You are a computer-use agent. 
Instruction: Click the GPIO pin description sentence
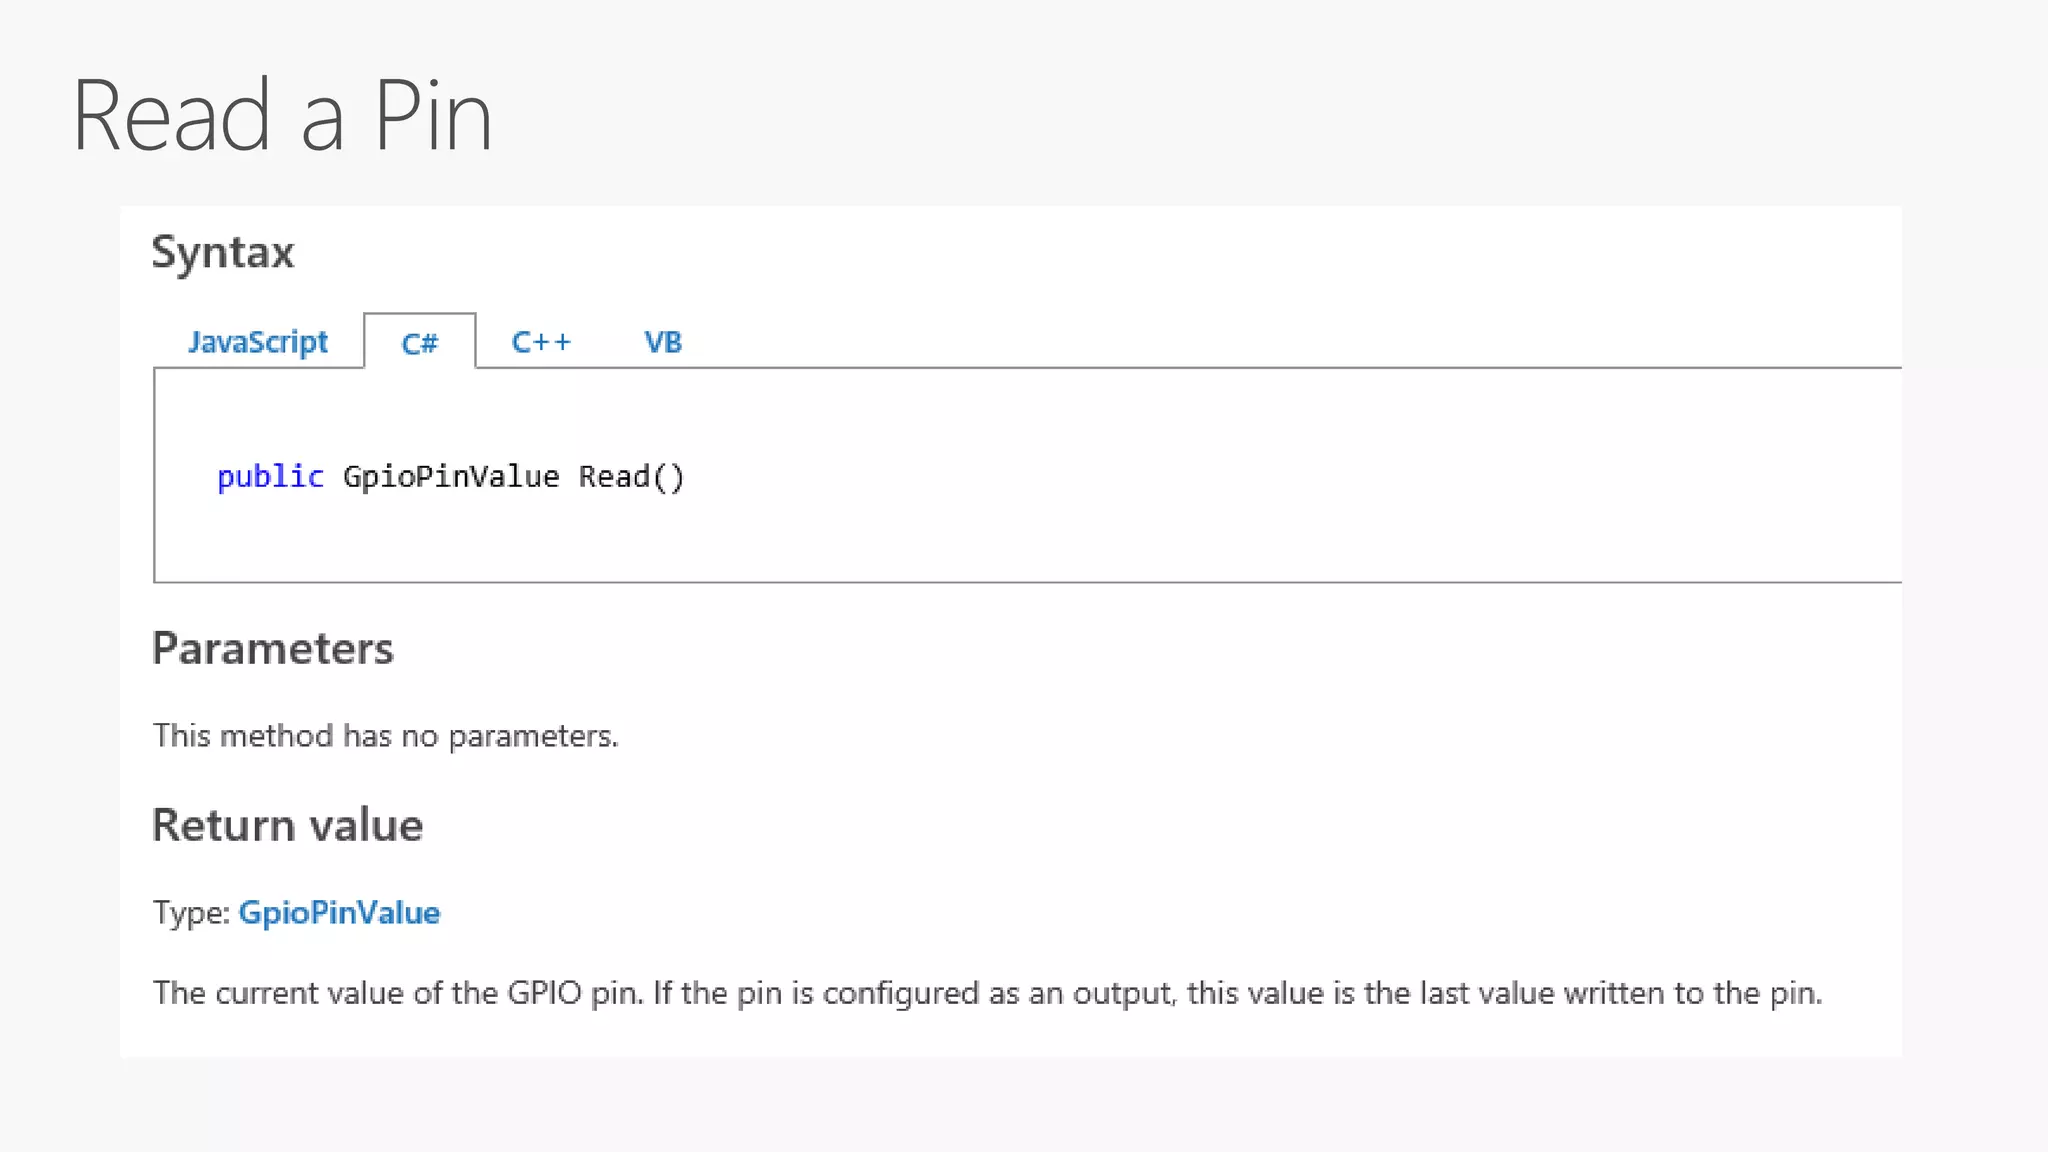coord(986,993)
